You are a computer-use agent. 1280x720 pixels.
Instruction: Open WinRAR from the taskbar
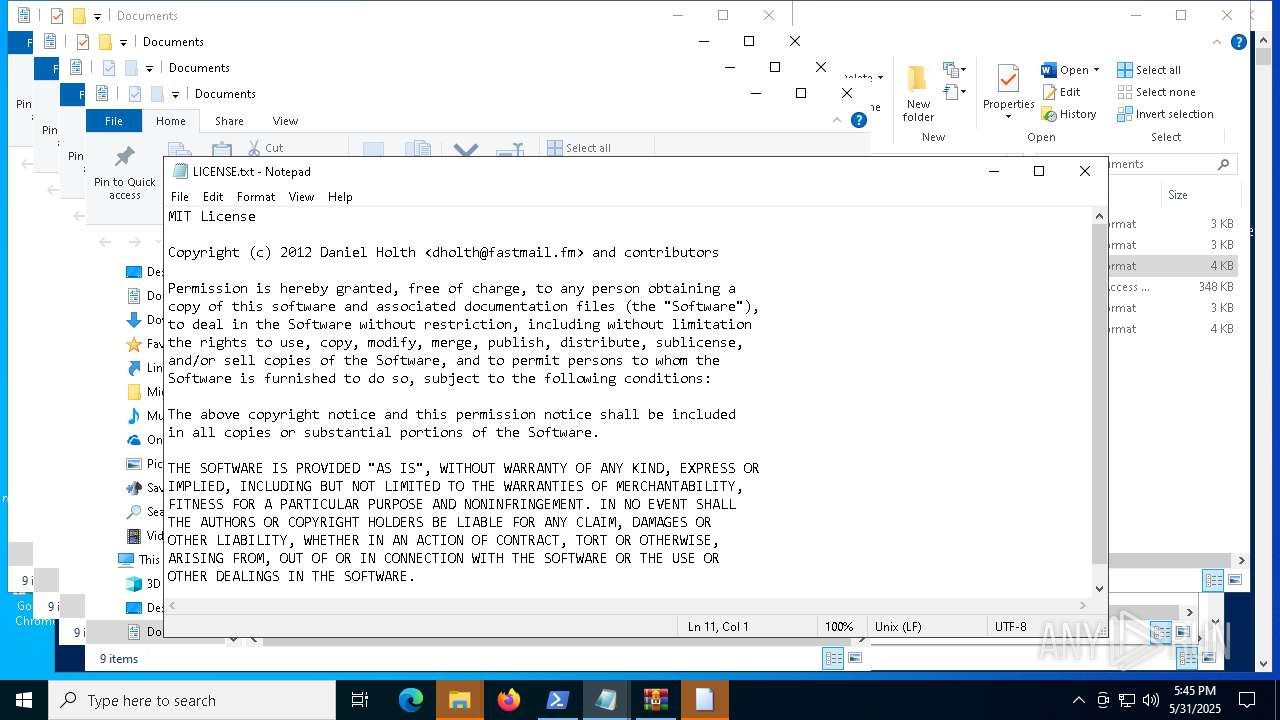click(x=656, y=700)
